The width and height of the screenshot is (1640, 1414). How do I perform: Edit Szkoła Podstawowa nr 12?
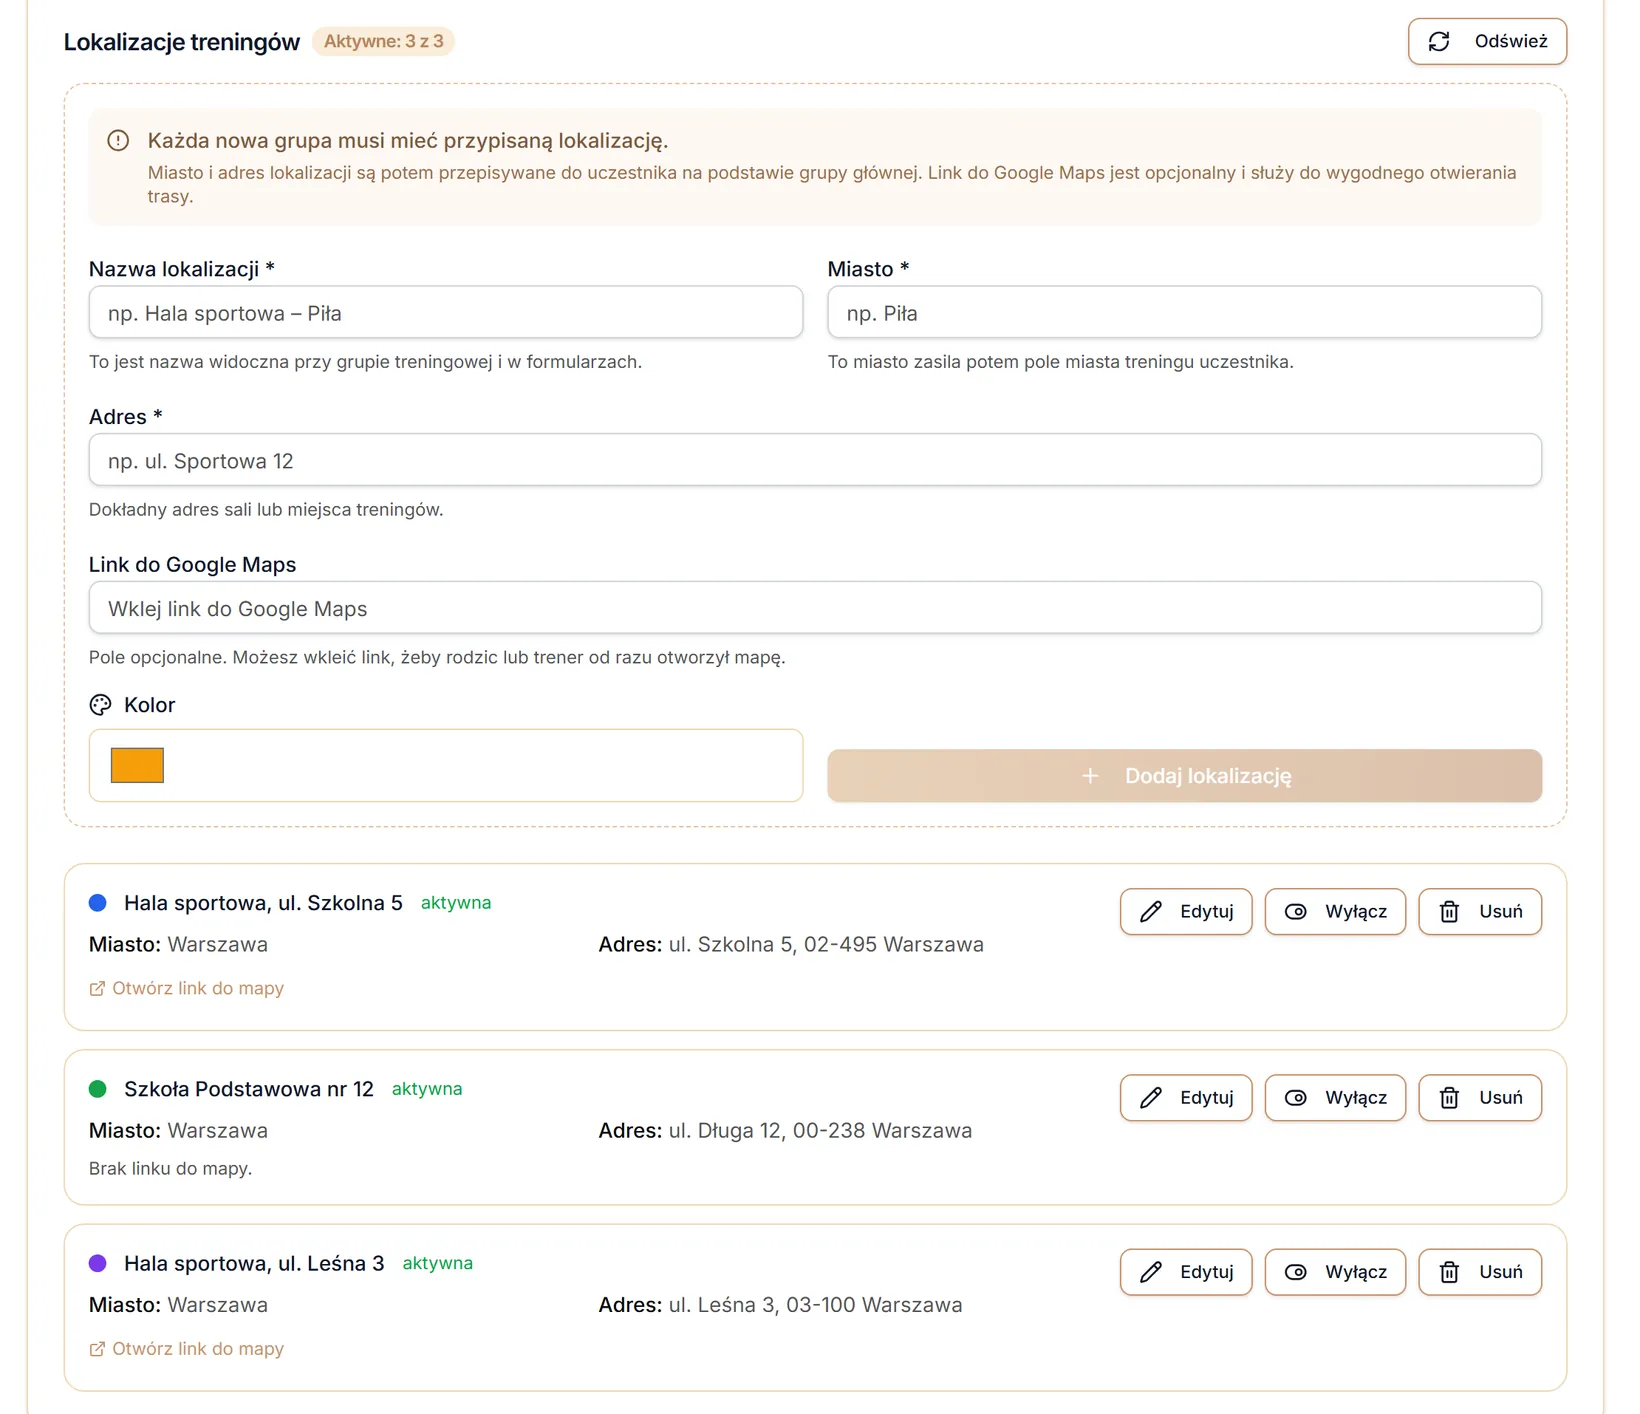tap(1186, 1098)
